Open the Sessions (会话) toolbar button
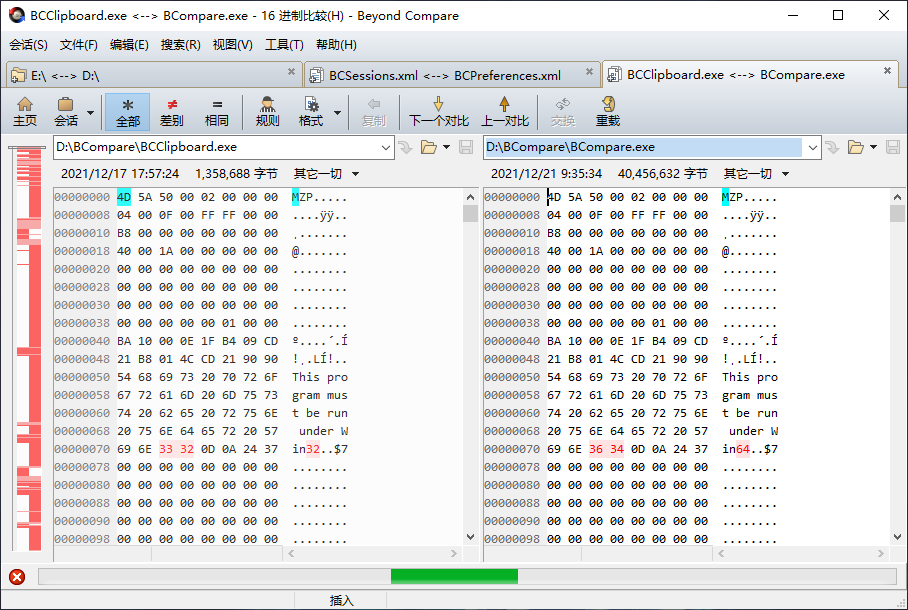 [65, 112]
